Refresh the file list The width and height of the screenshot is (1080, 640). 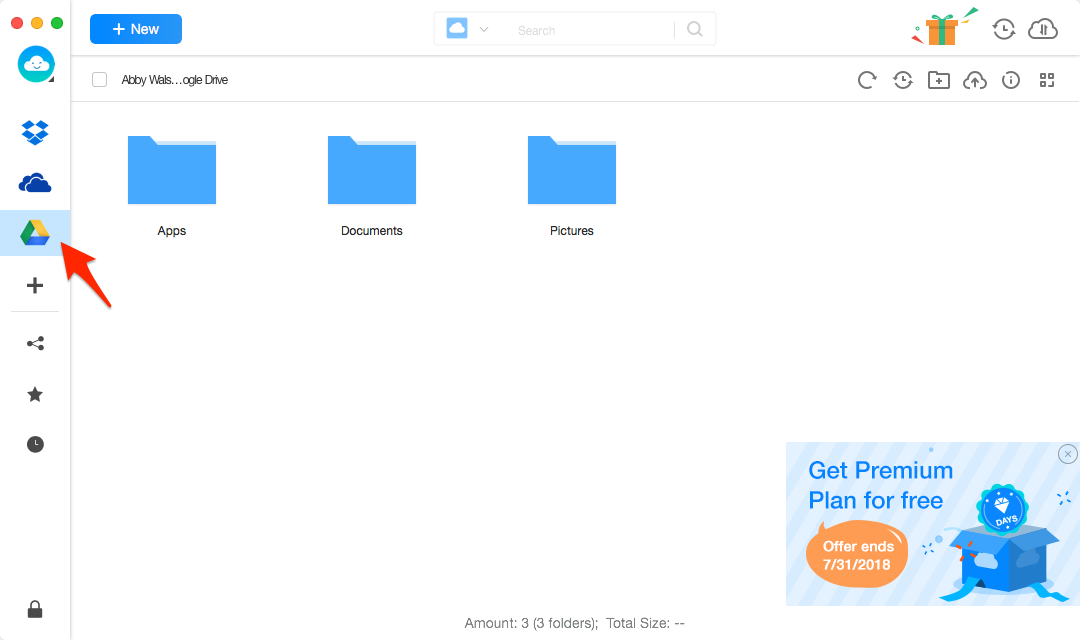point(867,79)
